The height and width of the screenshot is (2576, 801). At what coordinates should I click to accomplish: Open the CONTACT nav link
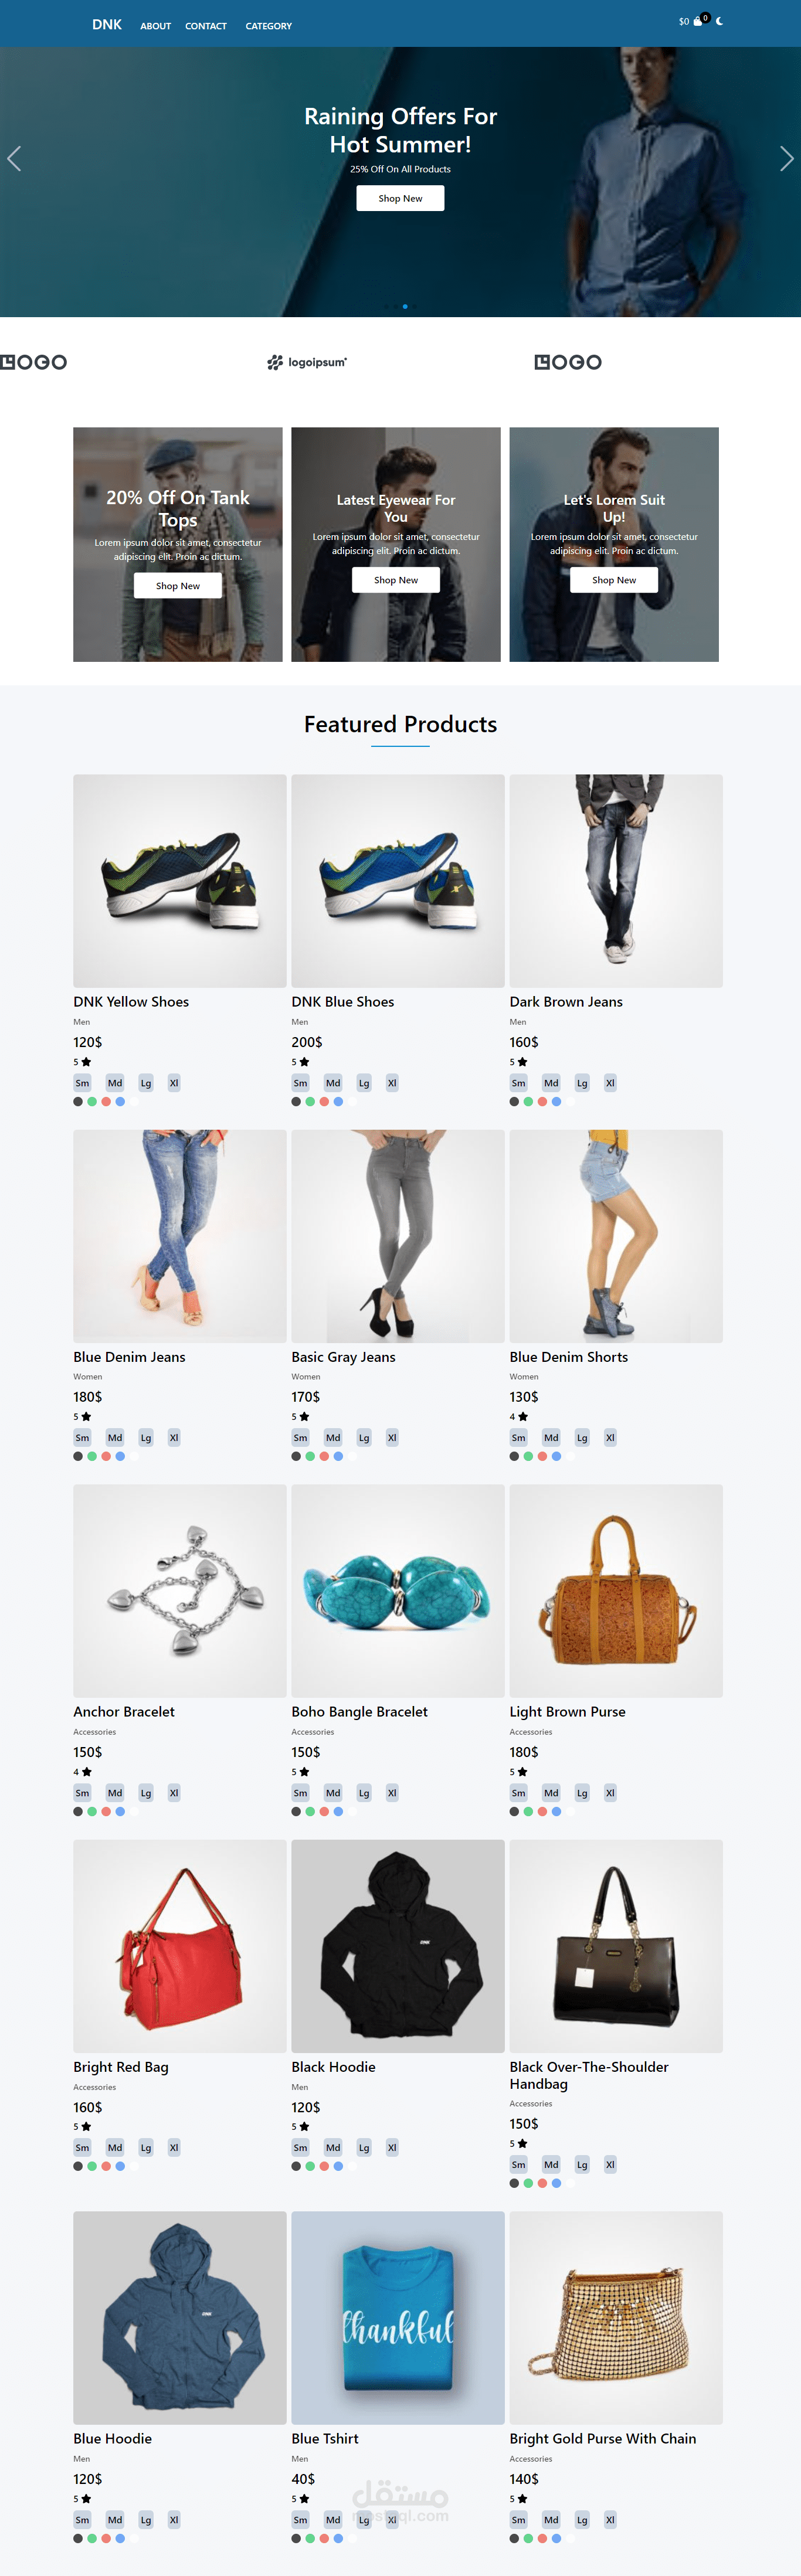pyautogui.click(x=206, y=26)
